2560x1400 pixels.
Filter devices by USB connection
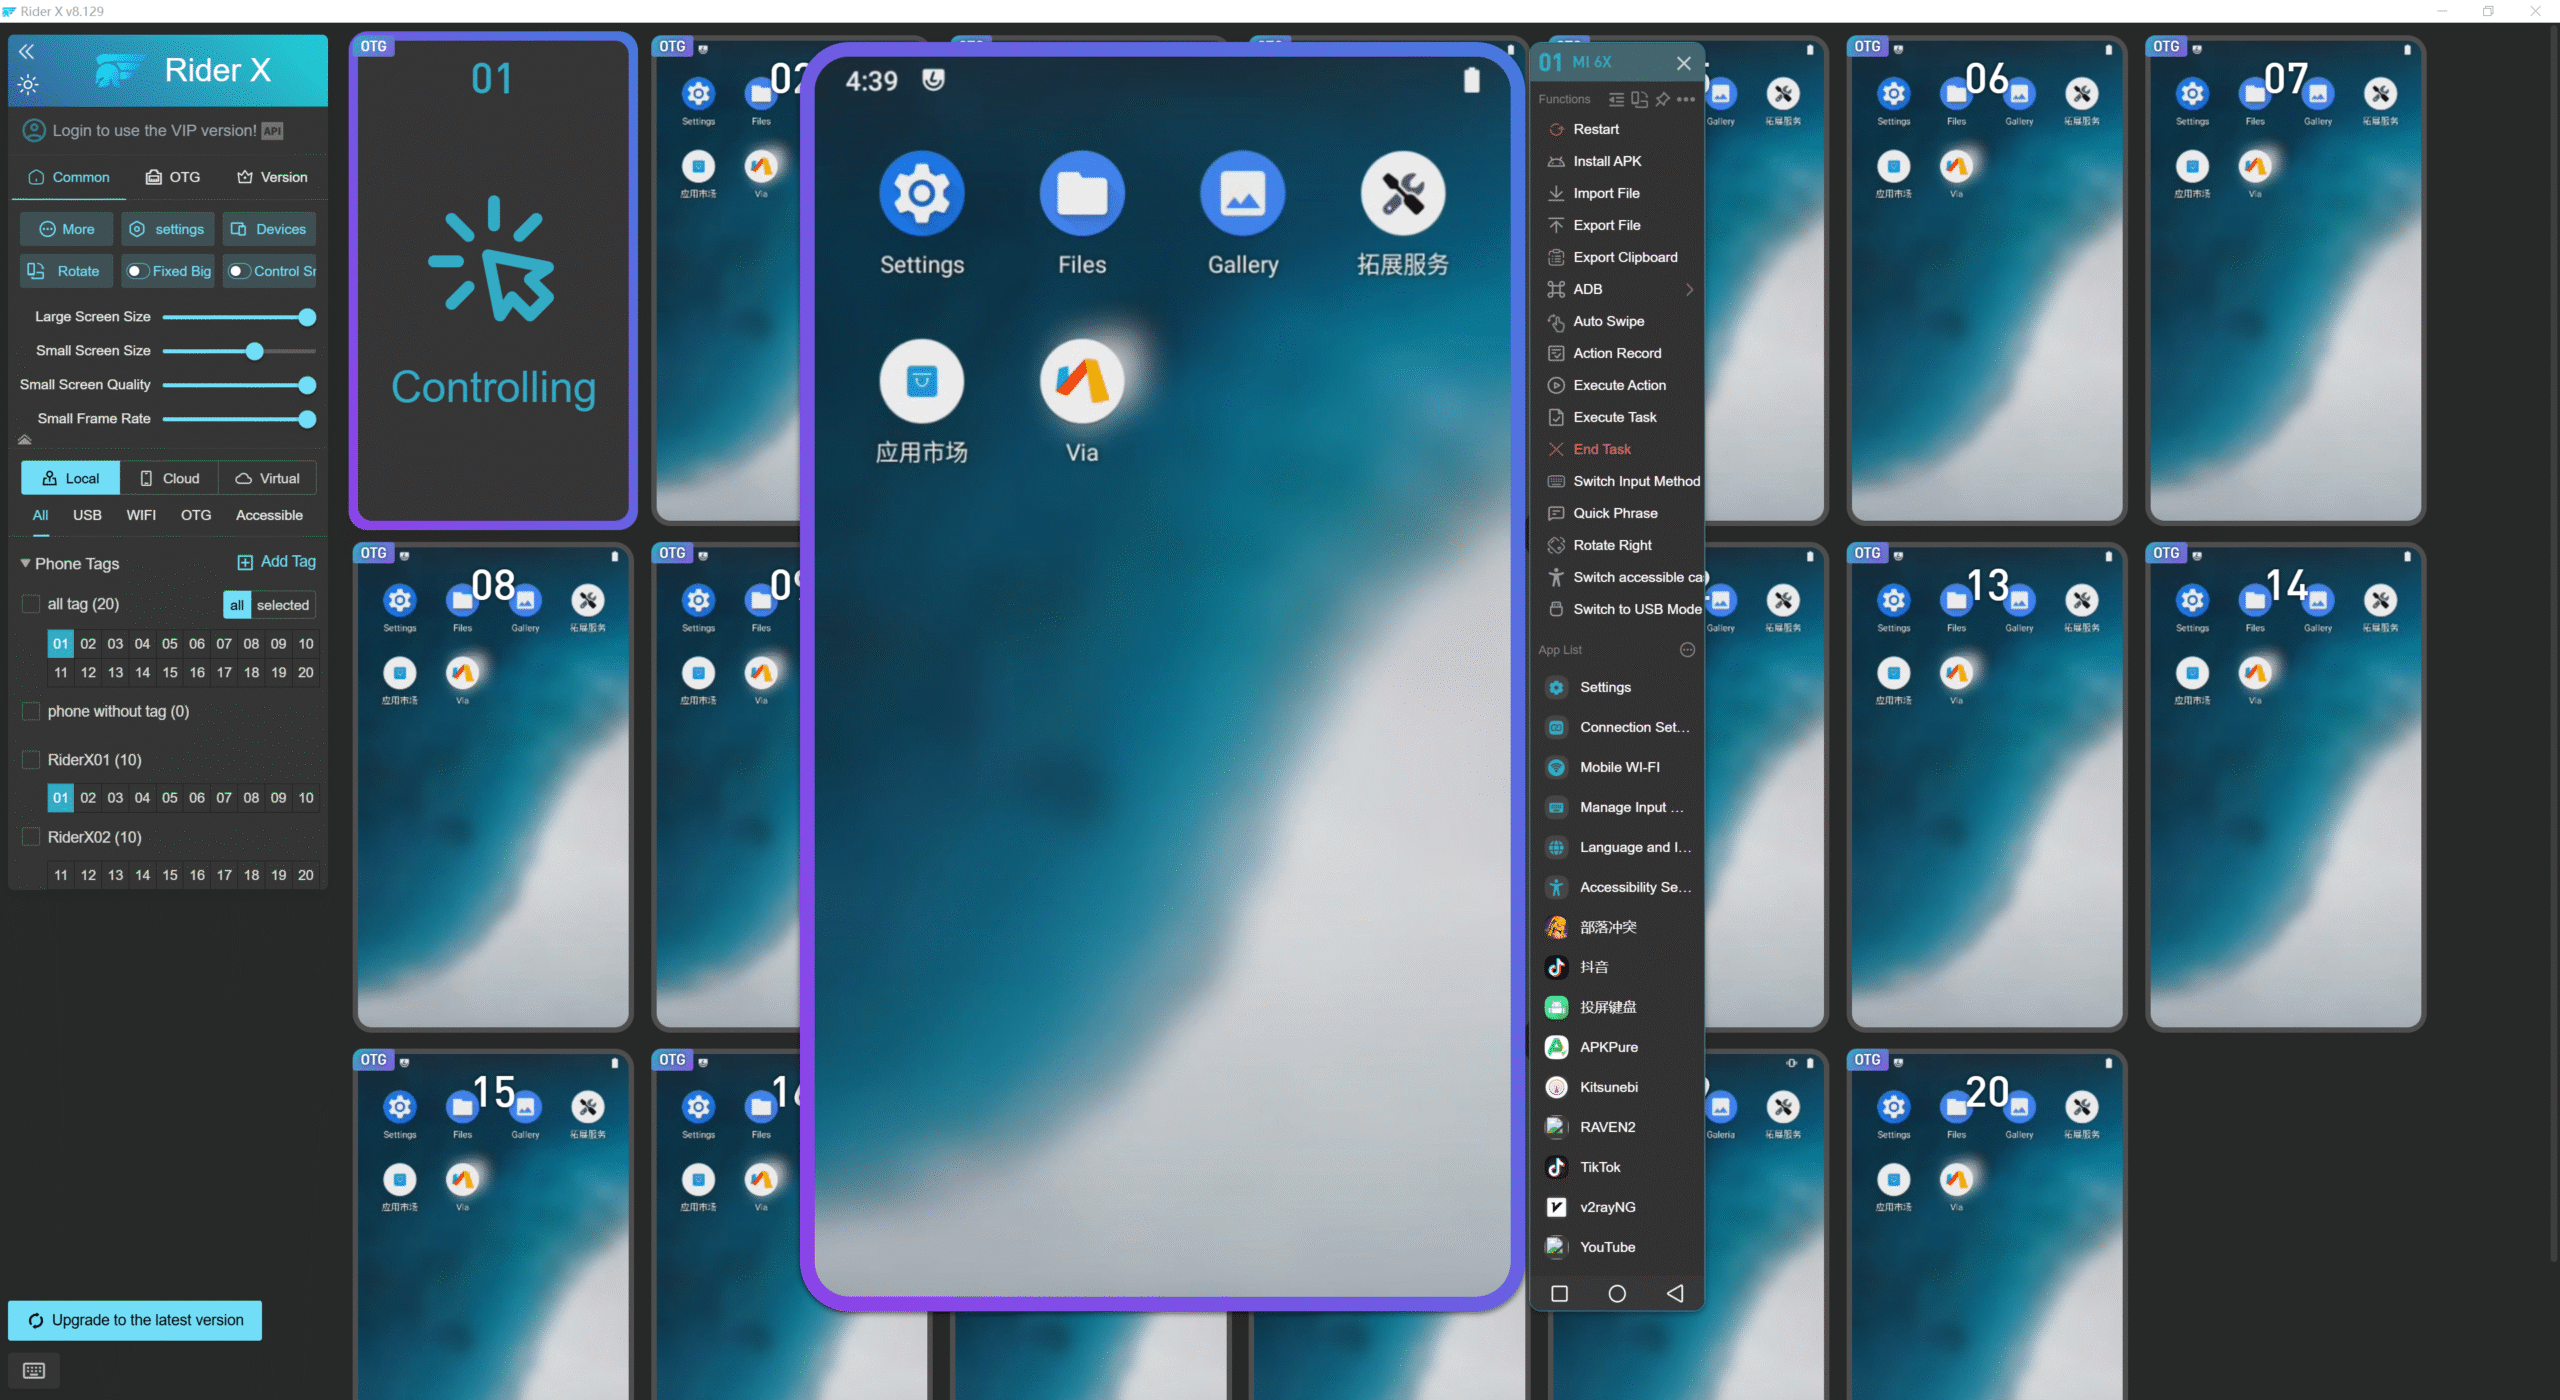point(87,515)
